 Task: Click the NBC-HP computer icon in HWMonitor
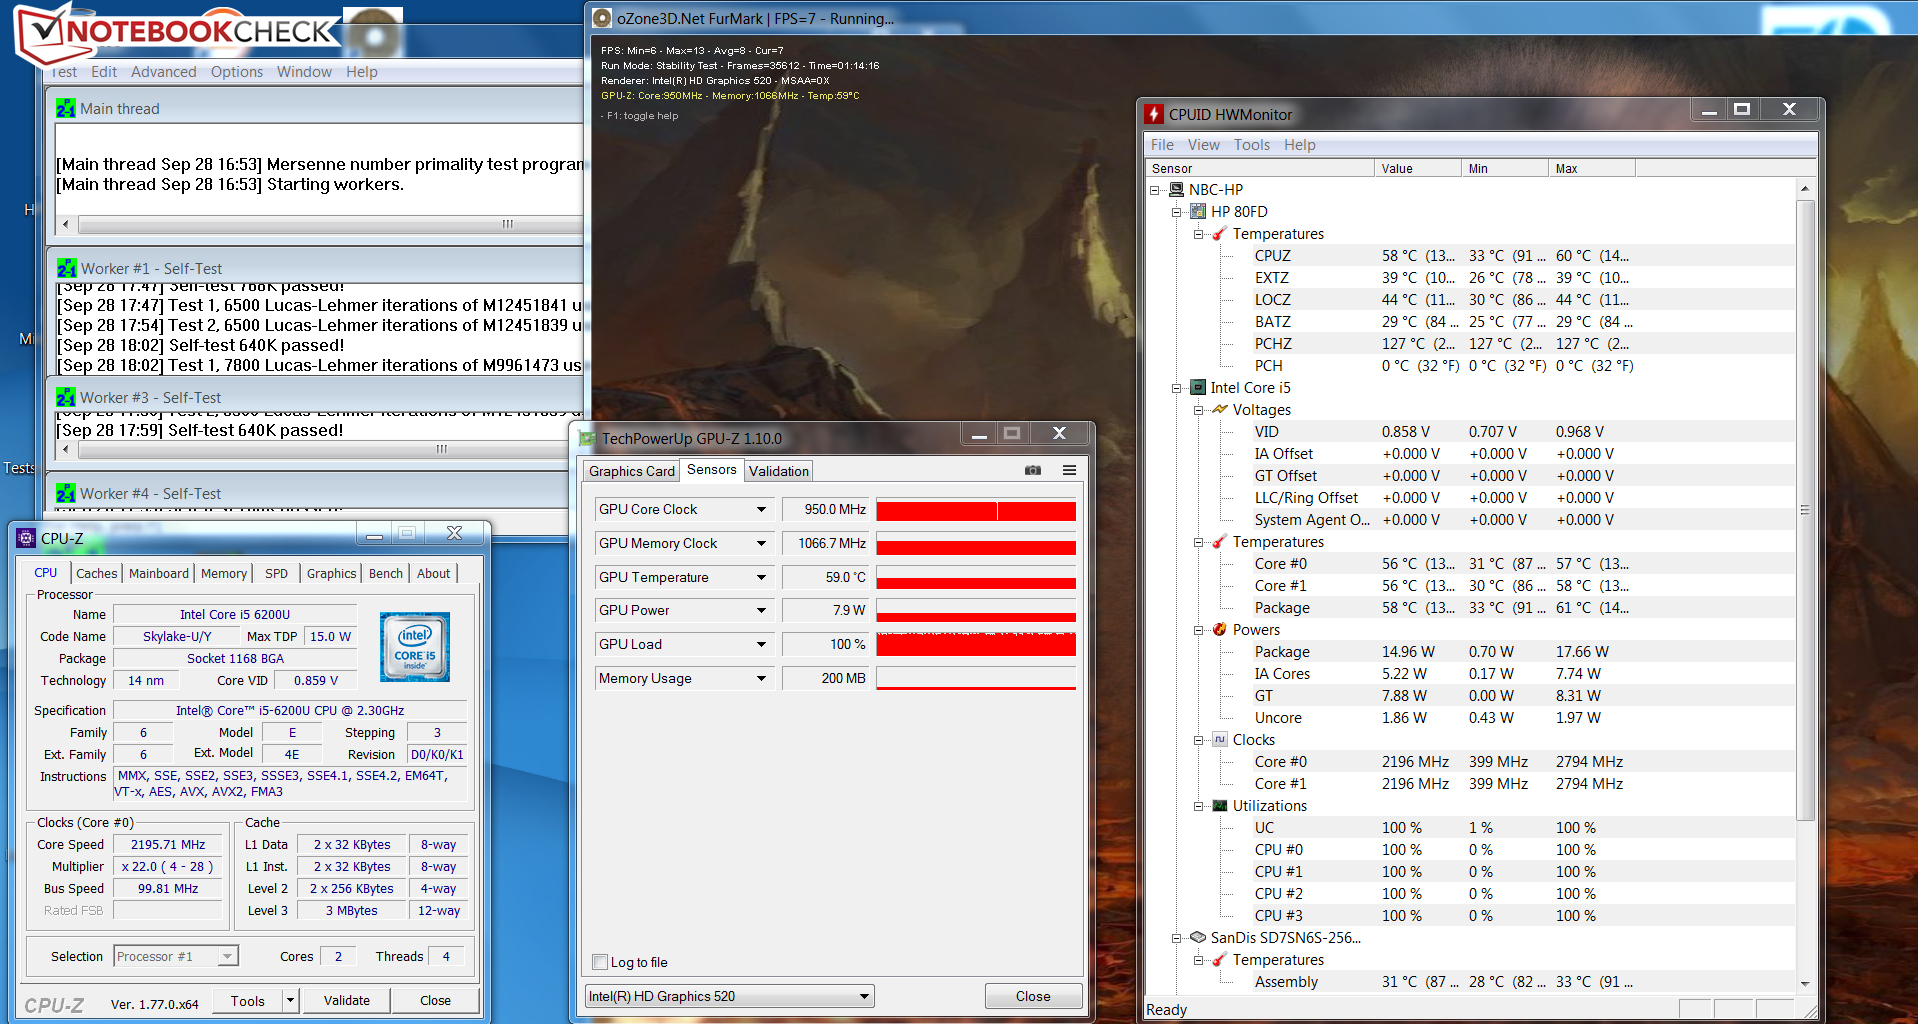pyautogui.click(x=1176, y=189)
